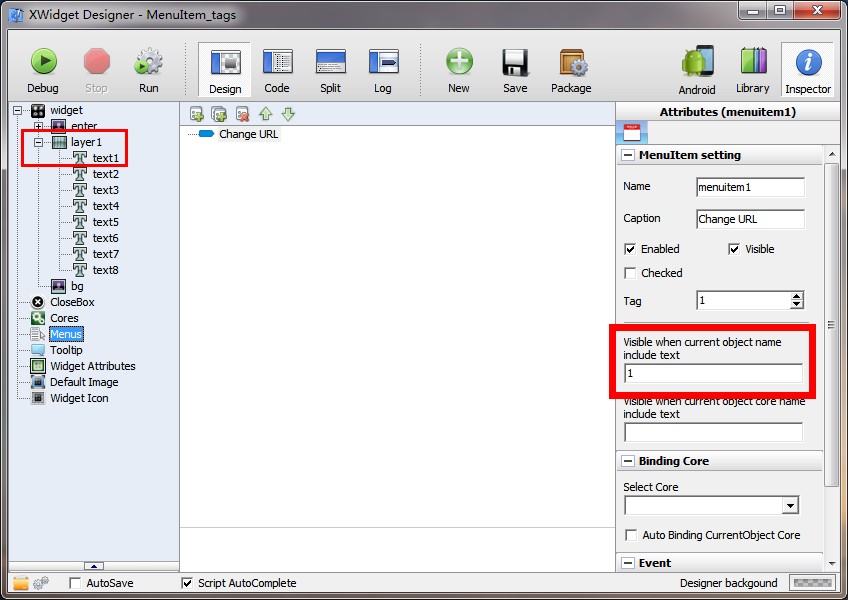Toggle the Checked checkbox
This screenshot has height=600, width=848.
[x=630, y=273]
